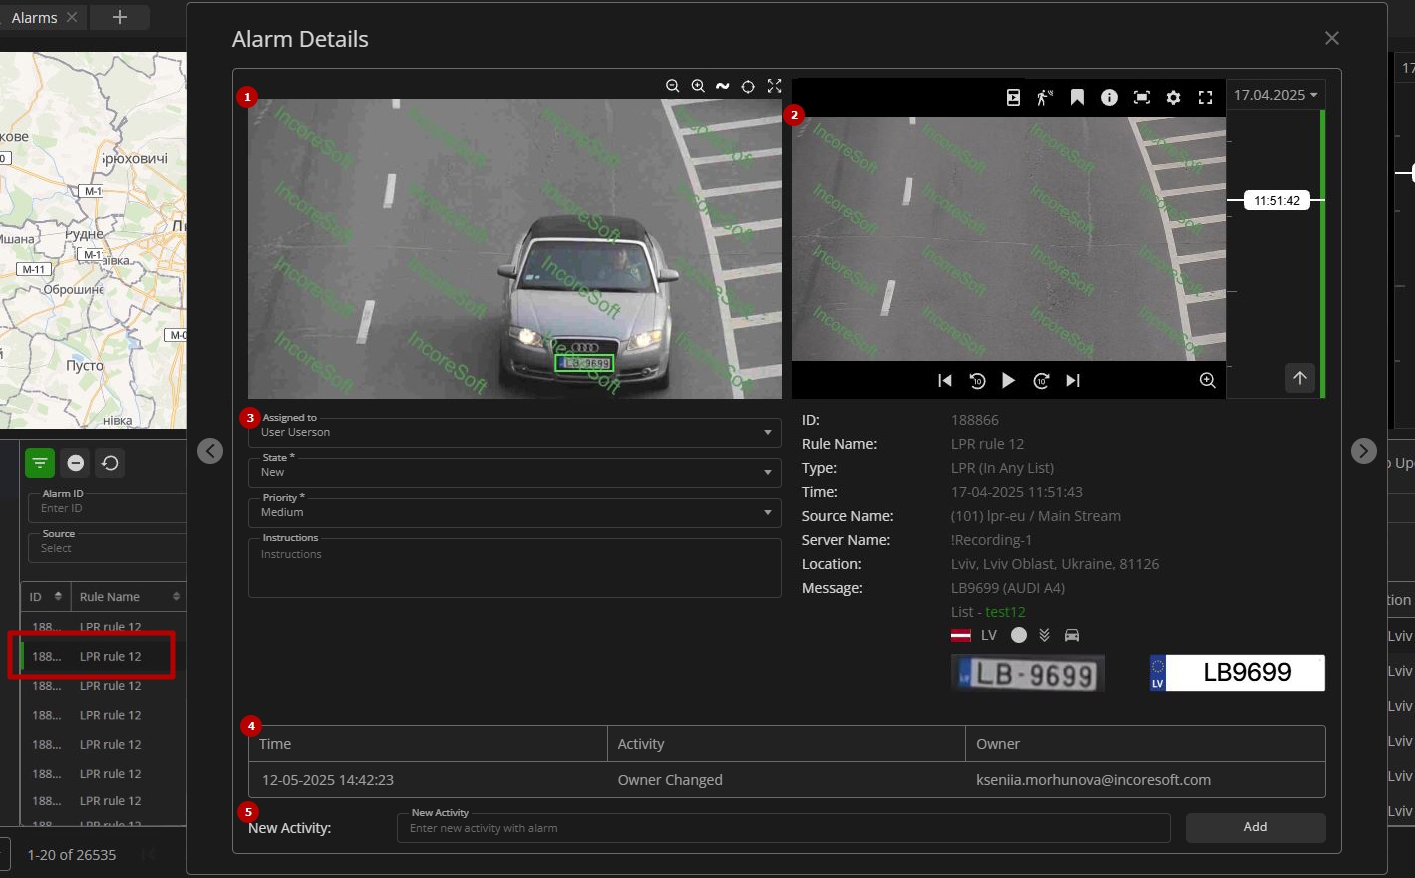Select the first LPR rule 12 row in list
This screenshot has height=878, width=1415.
[103, 626]
